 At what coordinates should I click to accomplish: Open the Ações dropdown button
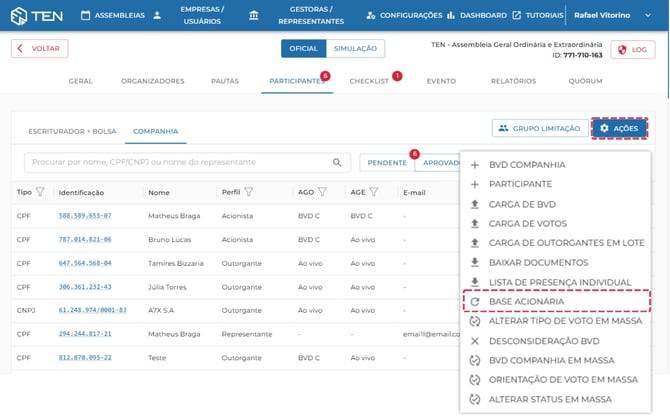click(619, 128)
